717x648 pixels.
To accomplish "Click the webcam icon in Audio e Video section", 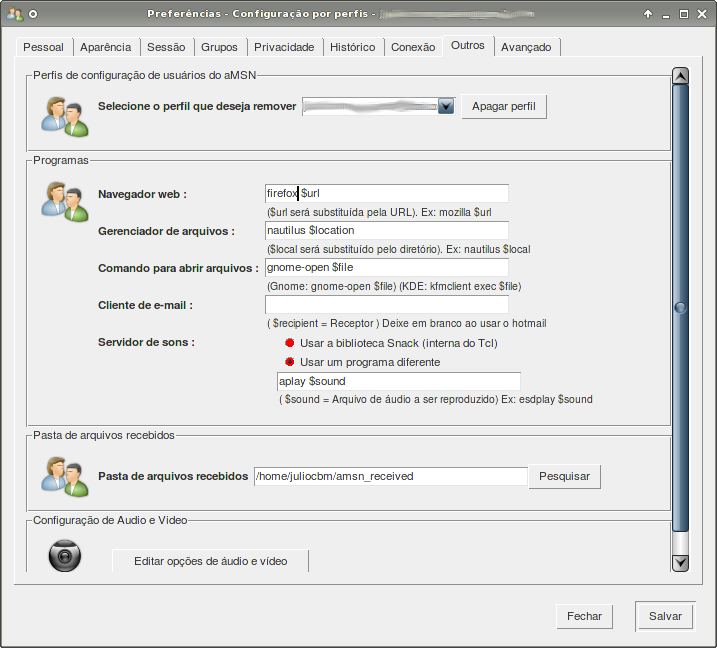I will point(64,556).
